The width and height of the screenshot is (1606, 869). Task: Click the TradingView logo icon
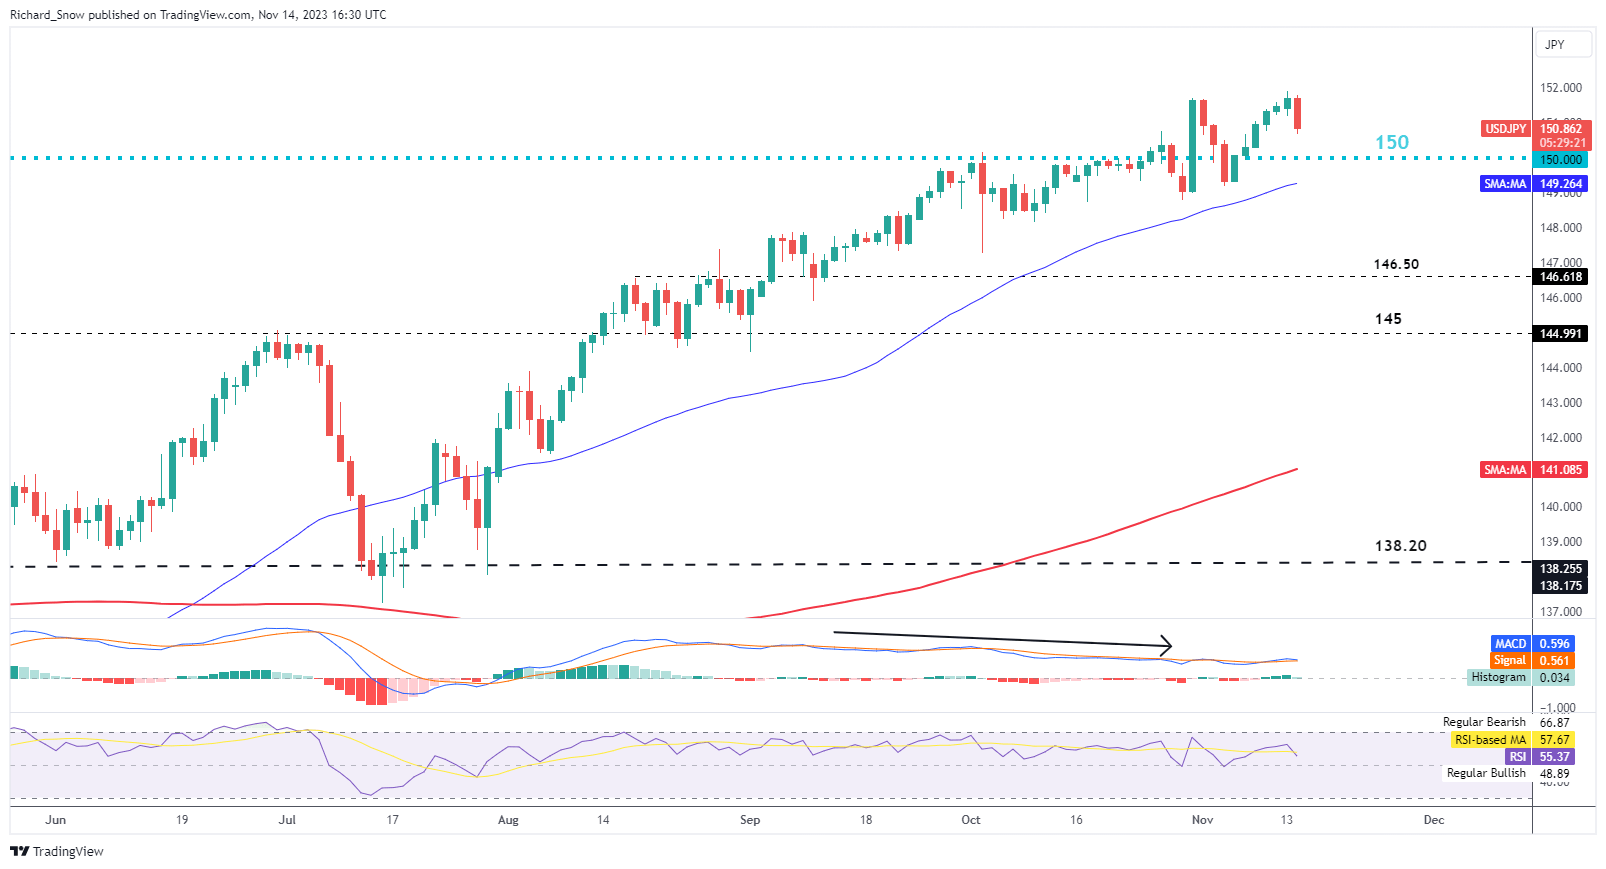(x=19, y=851)
